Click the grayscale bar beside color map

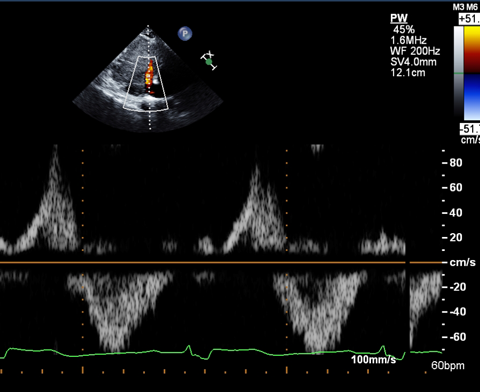tap(459, 72)
